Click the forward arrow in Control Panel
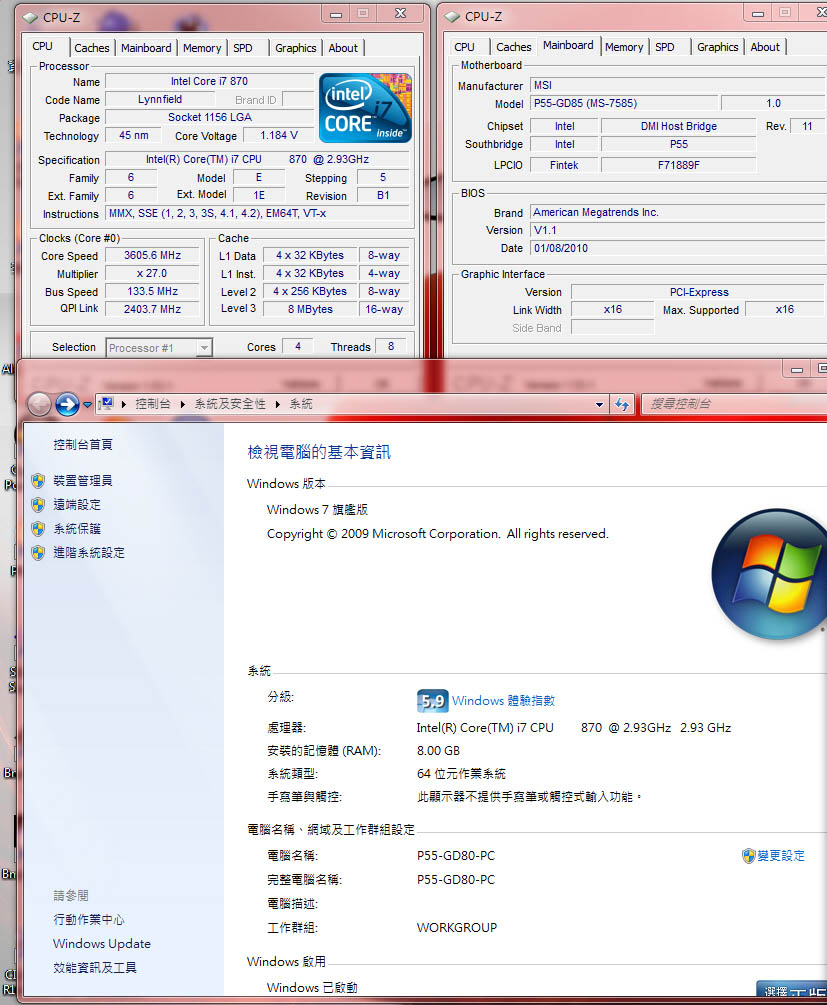 (x=67, y=404)
